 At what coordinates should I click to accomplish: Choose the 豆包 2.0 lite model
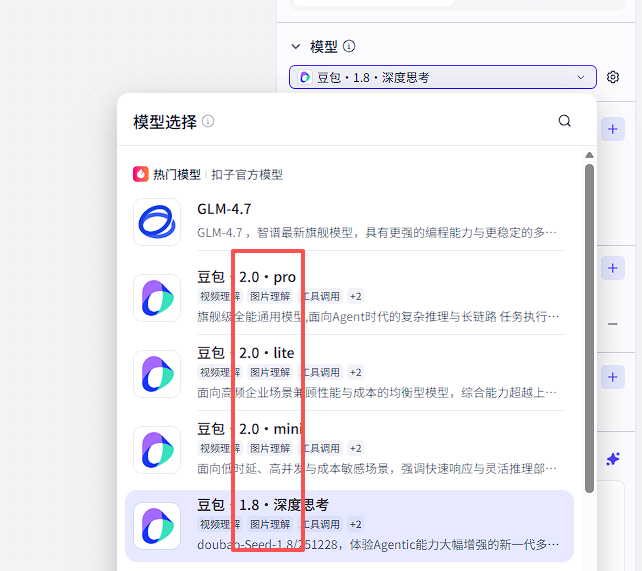click(246, 353)
